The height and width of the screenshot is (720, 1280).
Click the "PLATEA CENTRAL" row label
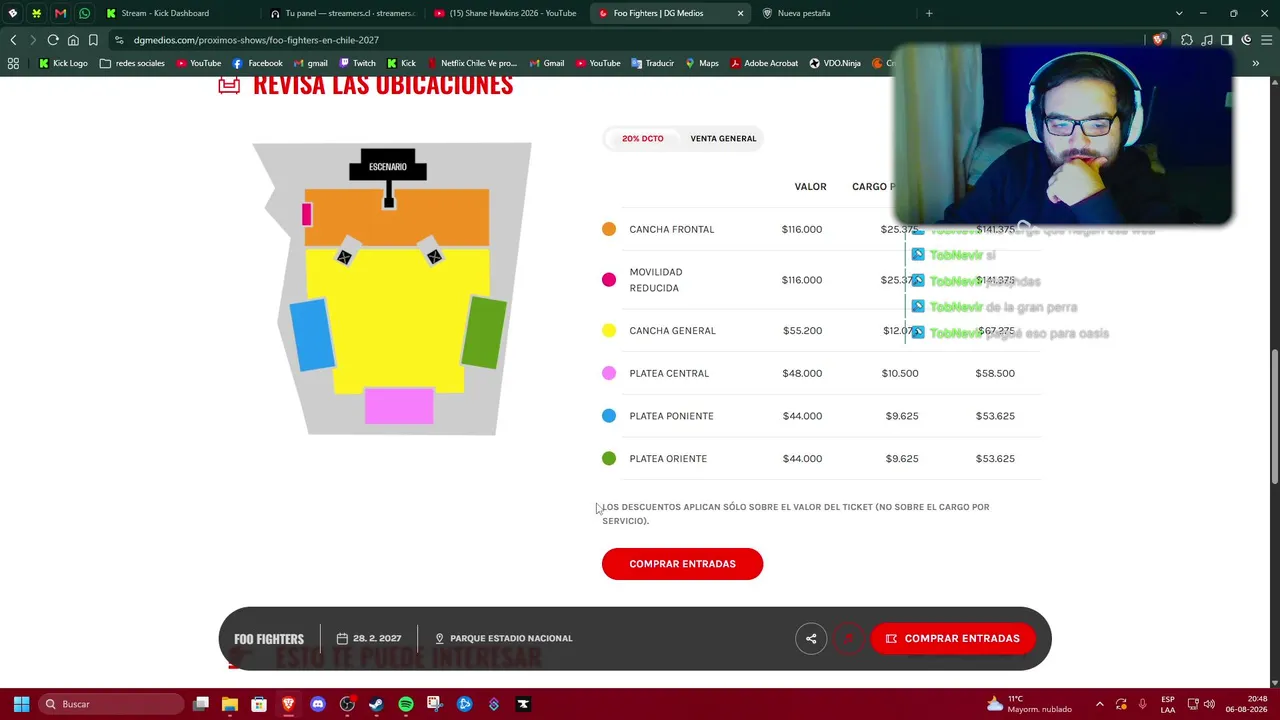point(669,374)
